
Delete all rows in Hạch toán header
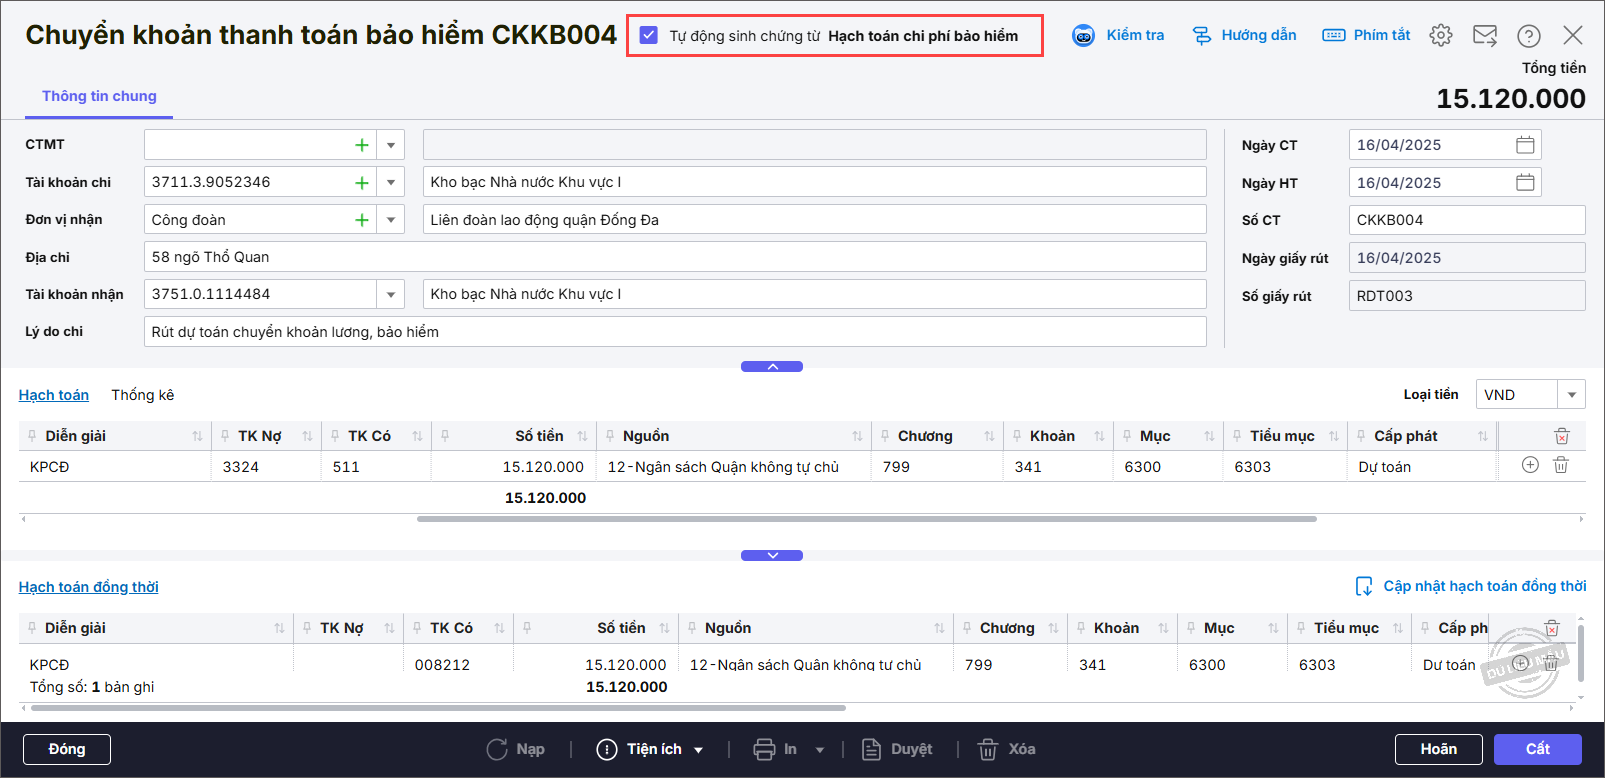[x=1562, y=436]
